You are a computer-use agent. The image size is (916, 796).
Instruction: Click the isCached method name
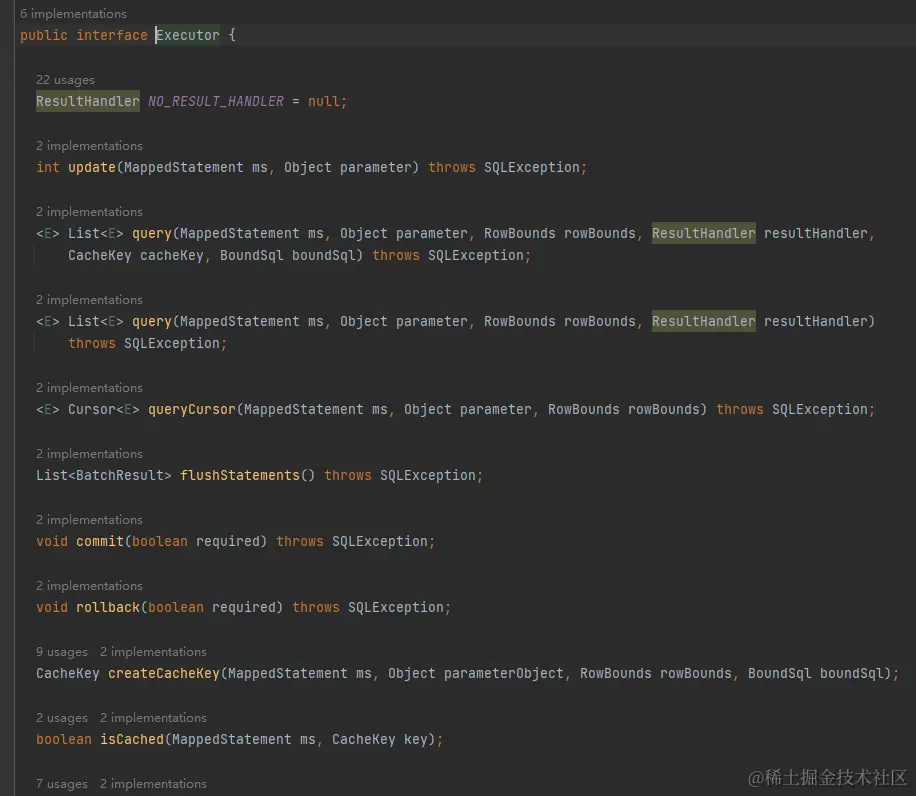[x=132, y=739]
